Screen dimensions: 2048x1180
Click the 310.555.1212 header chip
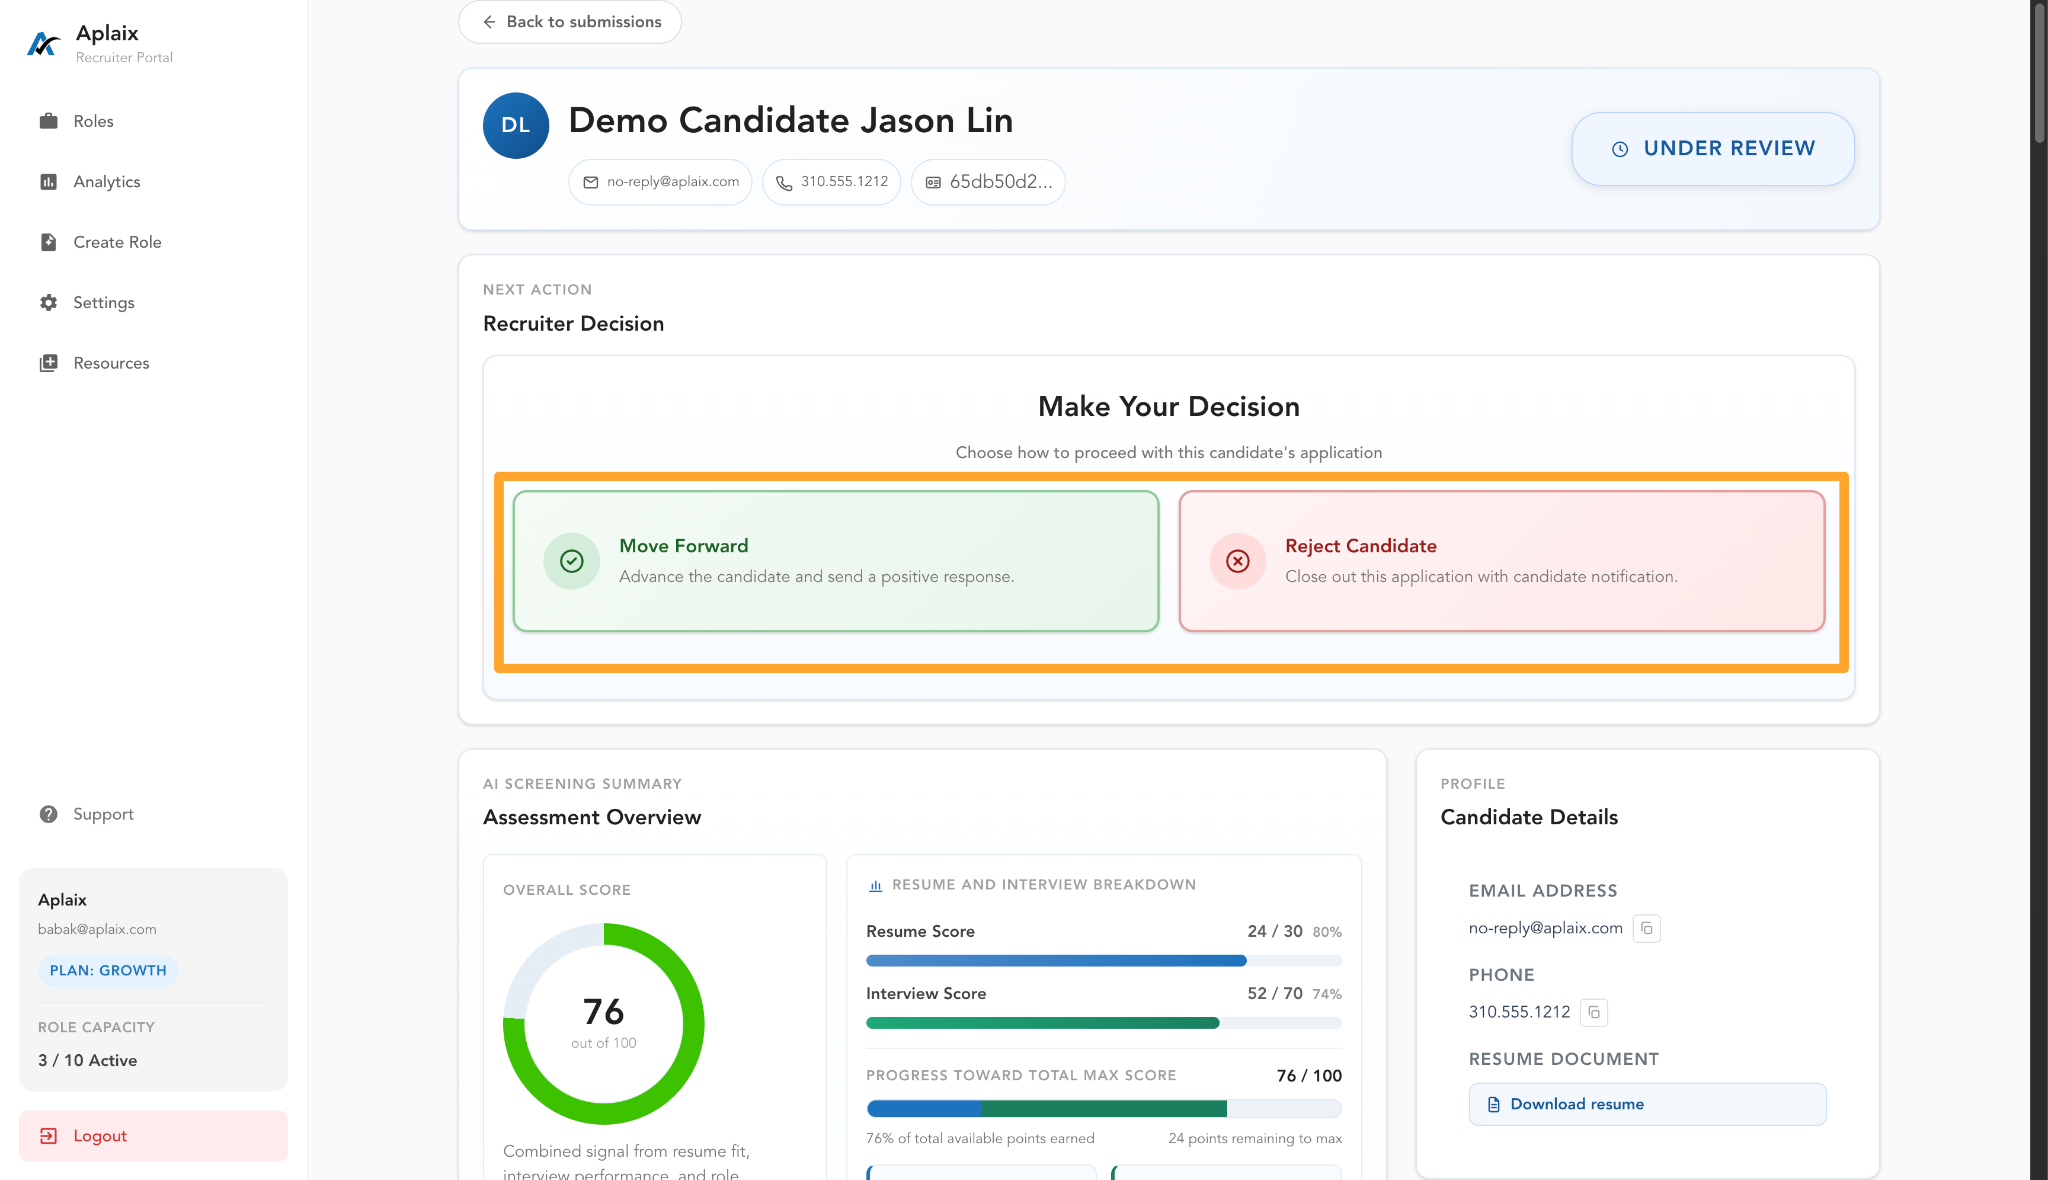tap(832, 182)
